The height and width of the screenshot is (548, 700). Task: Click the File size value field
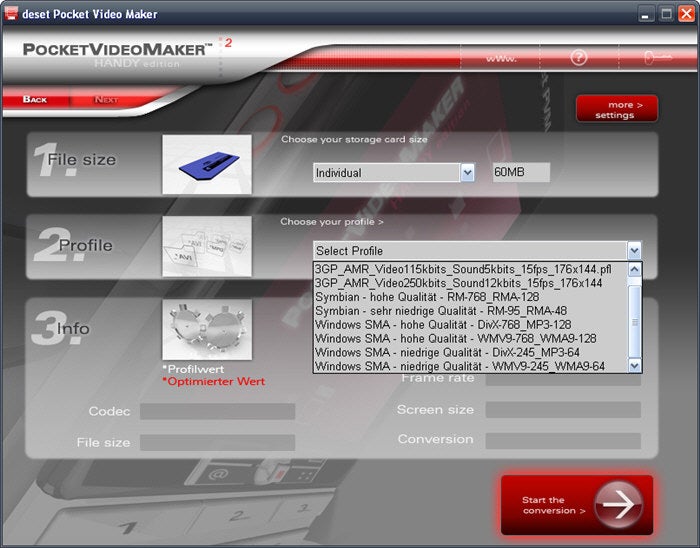(217, 442)
